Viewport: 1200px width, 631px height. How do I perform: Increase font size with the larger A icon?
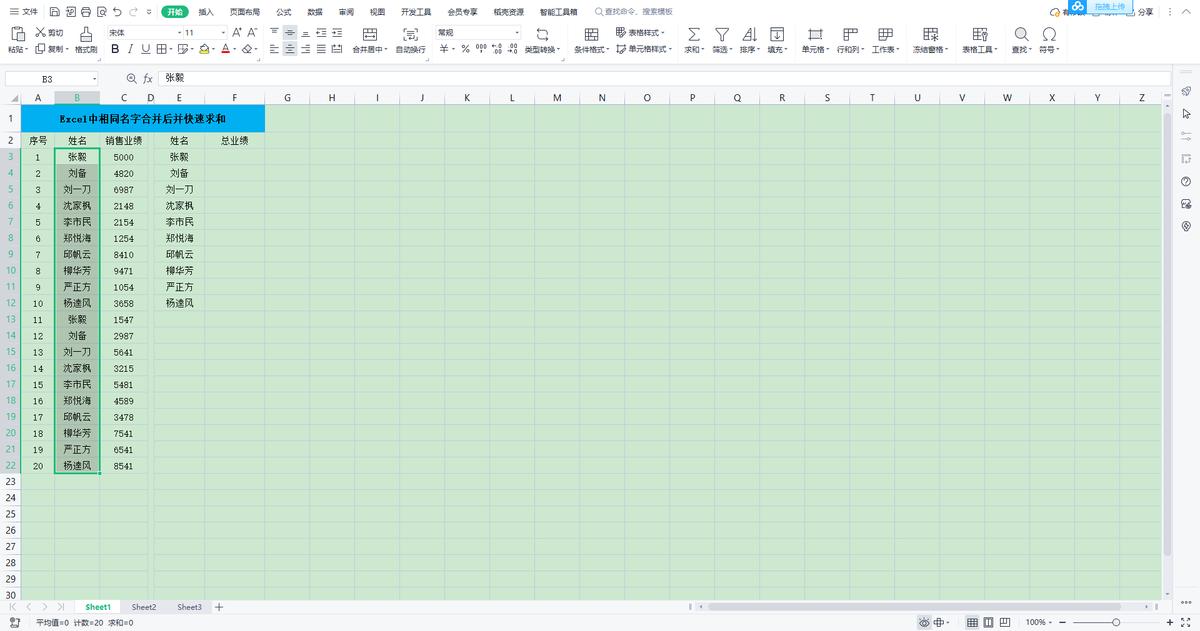pyautogui.click(x=237, y=32)
